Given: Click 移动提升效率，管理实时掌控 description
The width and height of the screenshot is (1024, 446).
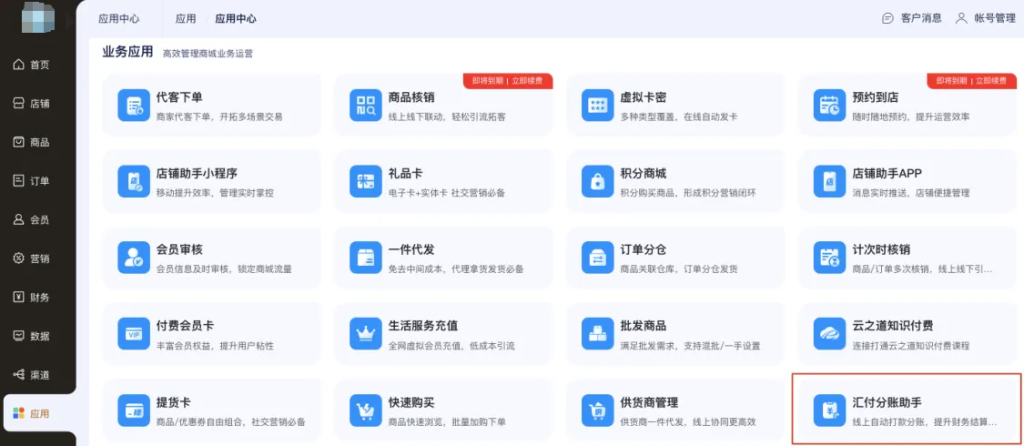Looking at the screenshot, I should pyautogui.click(x=215, y=193).
